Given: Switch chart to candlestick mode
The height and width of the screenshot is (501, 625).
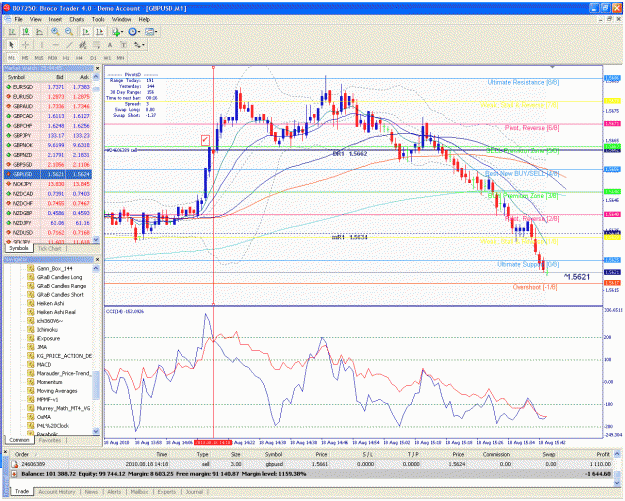Looking at the screenshot, I should [x=26, y=31].
